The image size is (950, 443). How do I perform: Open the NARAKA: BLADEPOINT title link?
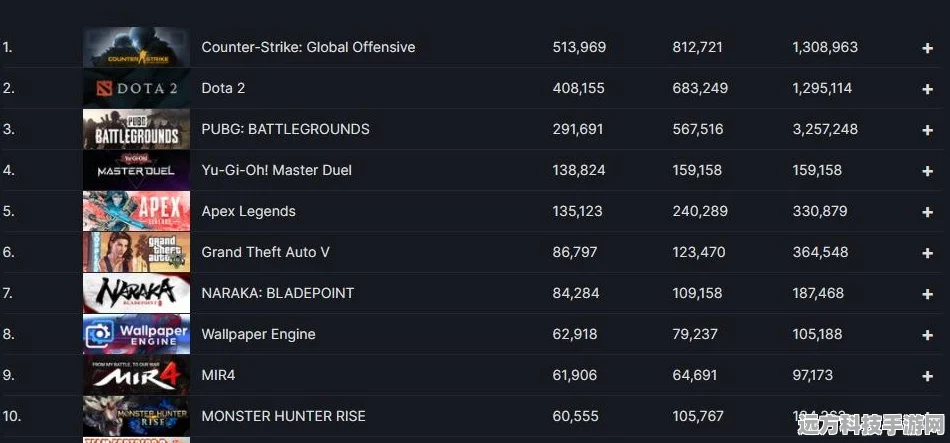click(x=277, y=293)
